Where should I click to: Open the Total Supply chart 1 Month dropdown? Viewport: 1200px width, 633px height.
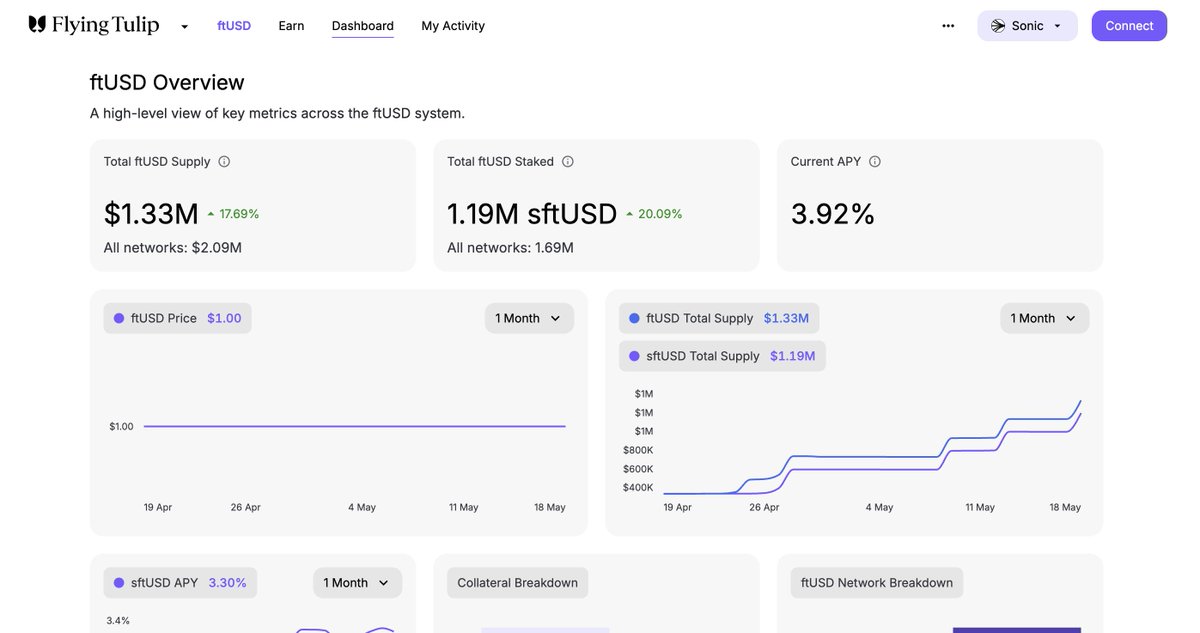[1044, 318]
